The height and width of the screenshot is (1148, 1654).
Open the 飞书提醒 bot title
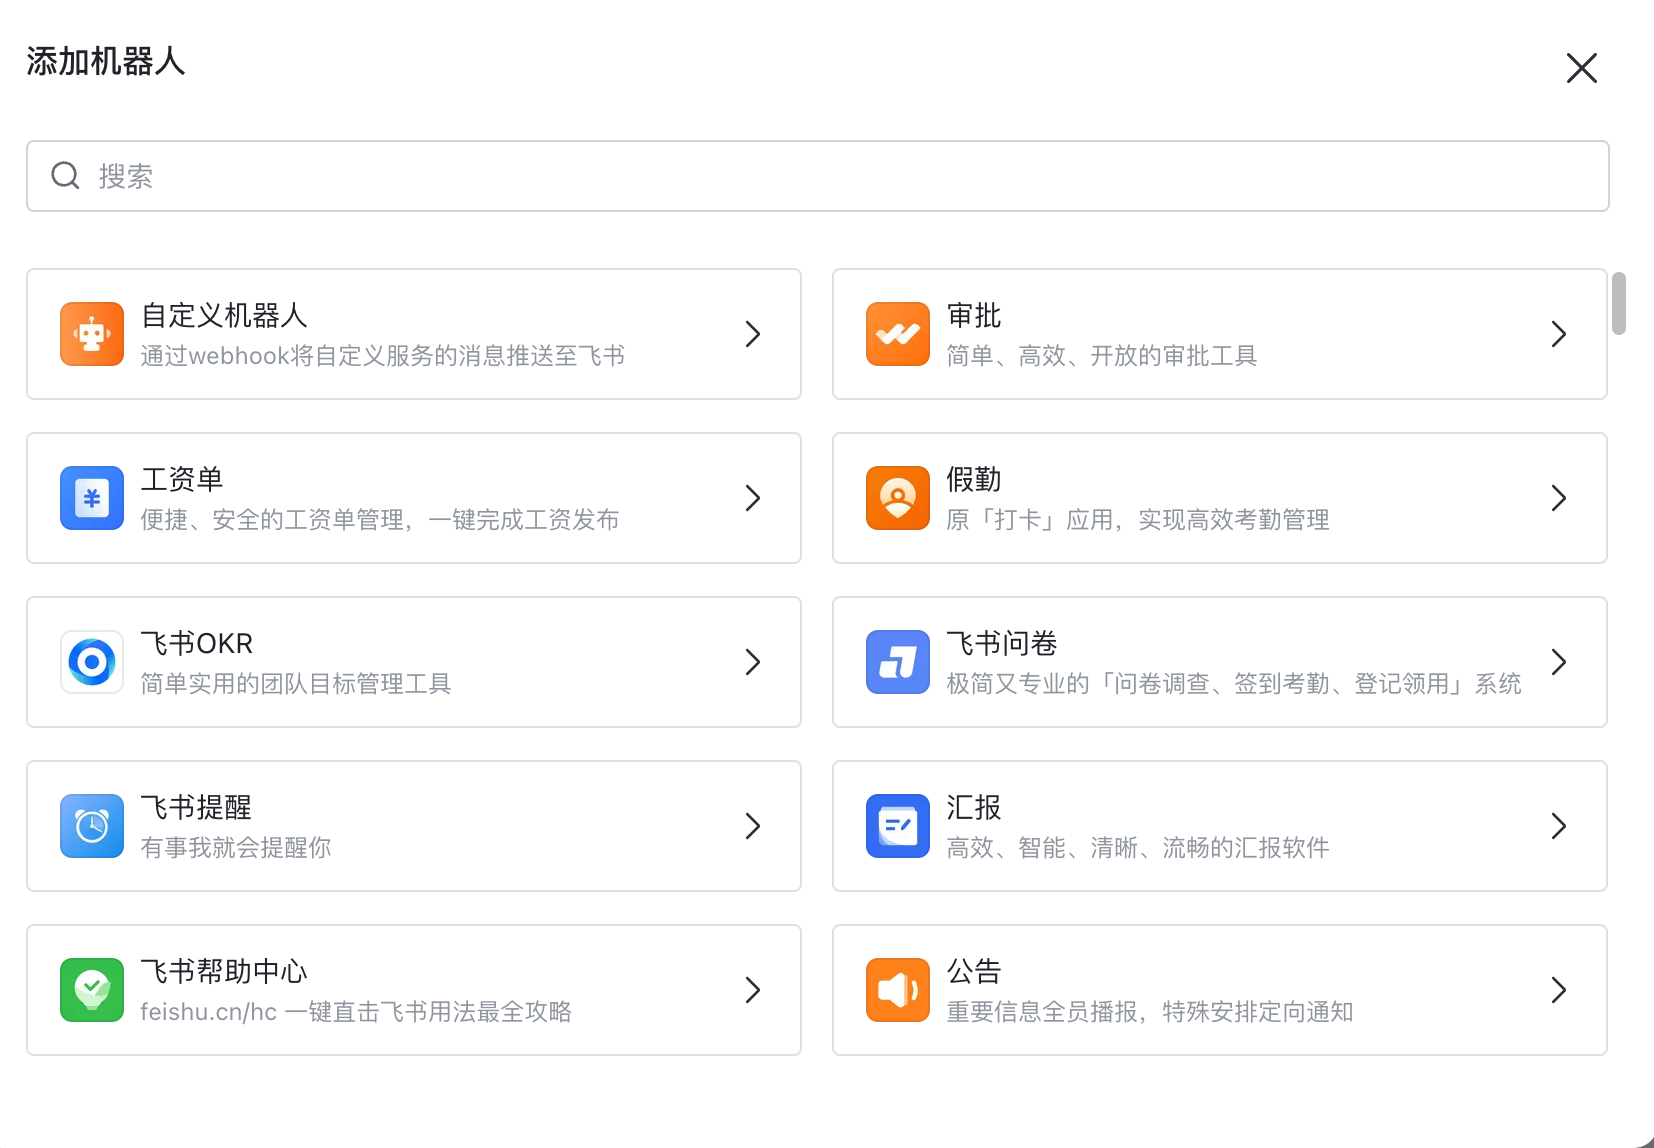196,807
